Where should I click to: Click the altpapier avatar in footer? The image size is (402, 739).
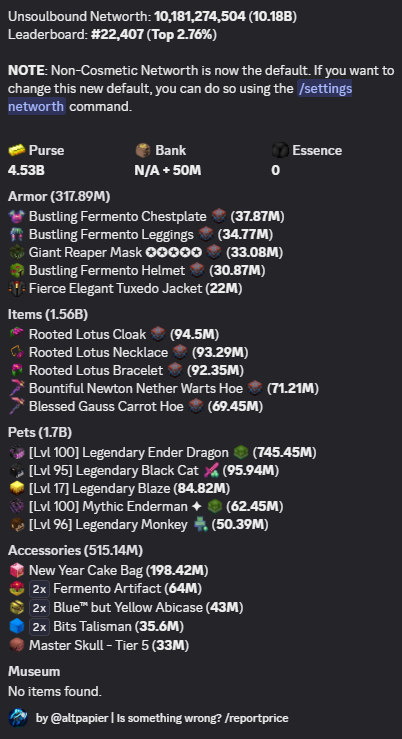click(x=18, y=718)
